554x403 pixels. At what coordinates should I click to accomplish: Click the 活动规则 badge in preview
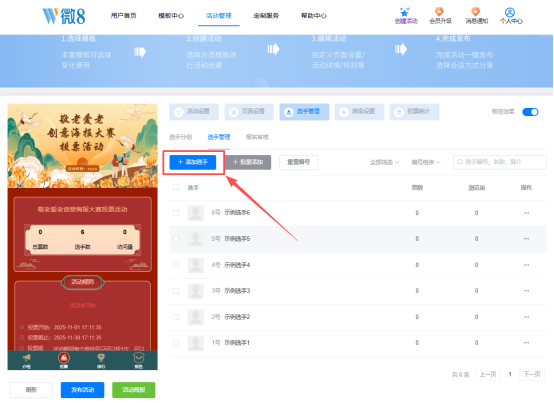(x=83, y=282)
